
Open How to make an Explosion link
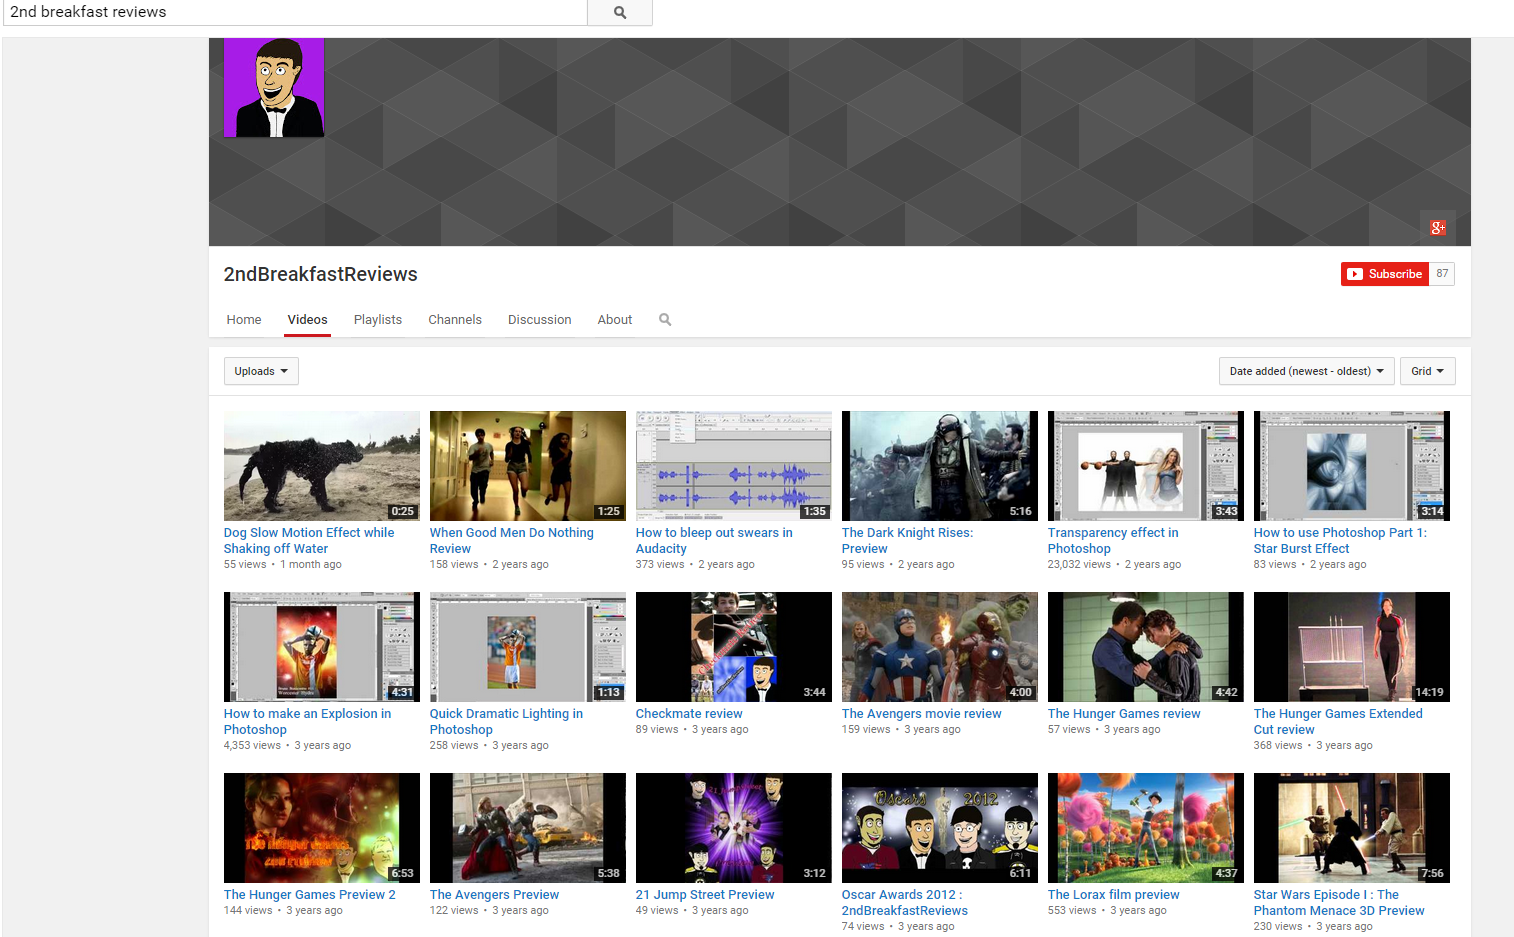point(308,722)
